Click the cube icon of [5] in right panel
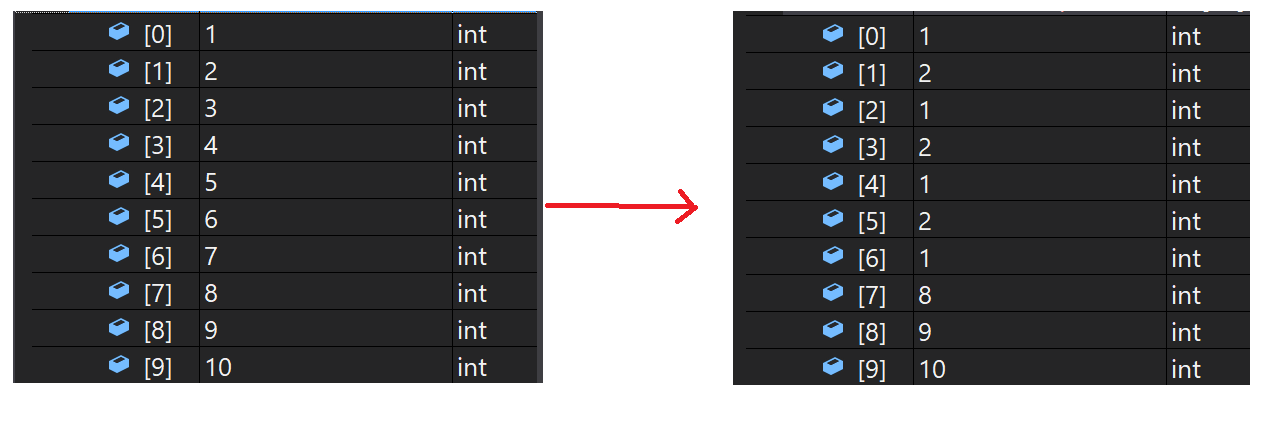This screenshot has width=1273, height=421. tap(833, 219)
